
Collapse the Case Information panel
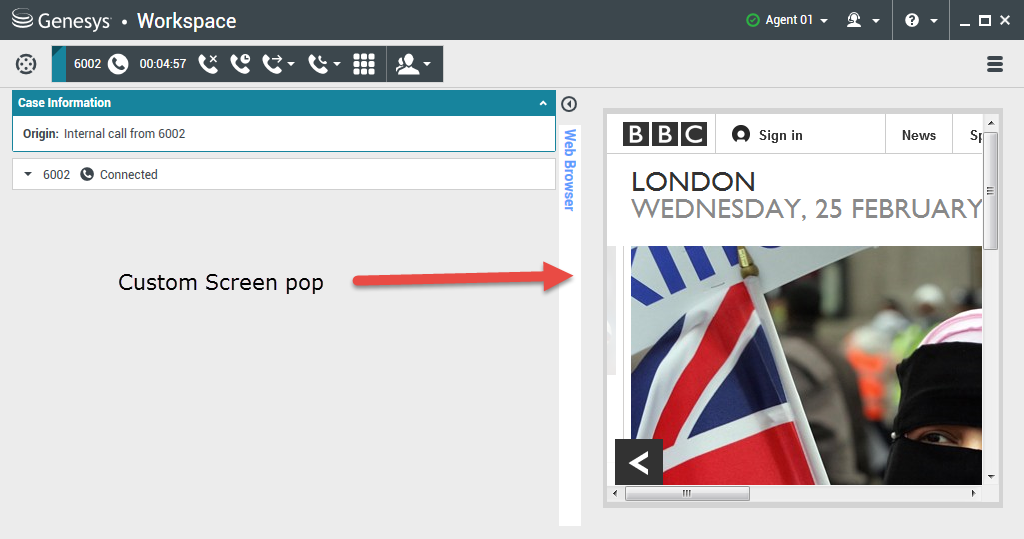pyautogui.click(x=543, y=103)
